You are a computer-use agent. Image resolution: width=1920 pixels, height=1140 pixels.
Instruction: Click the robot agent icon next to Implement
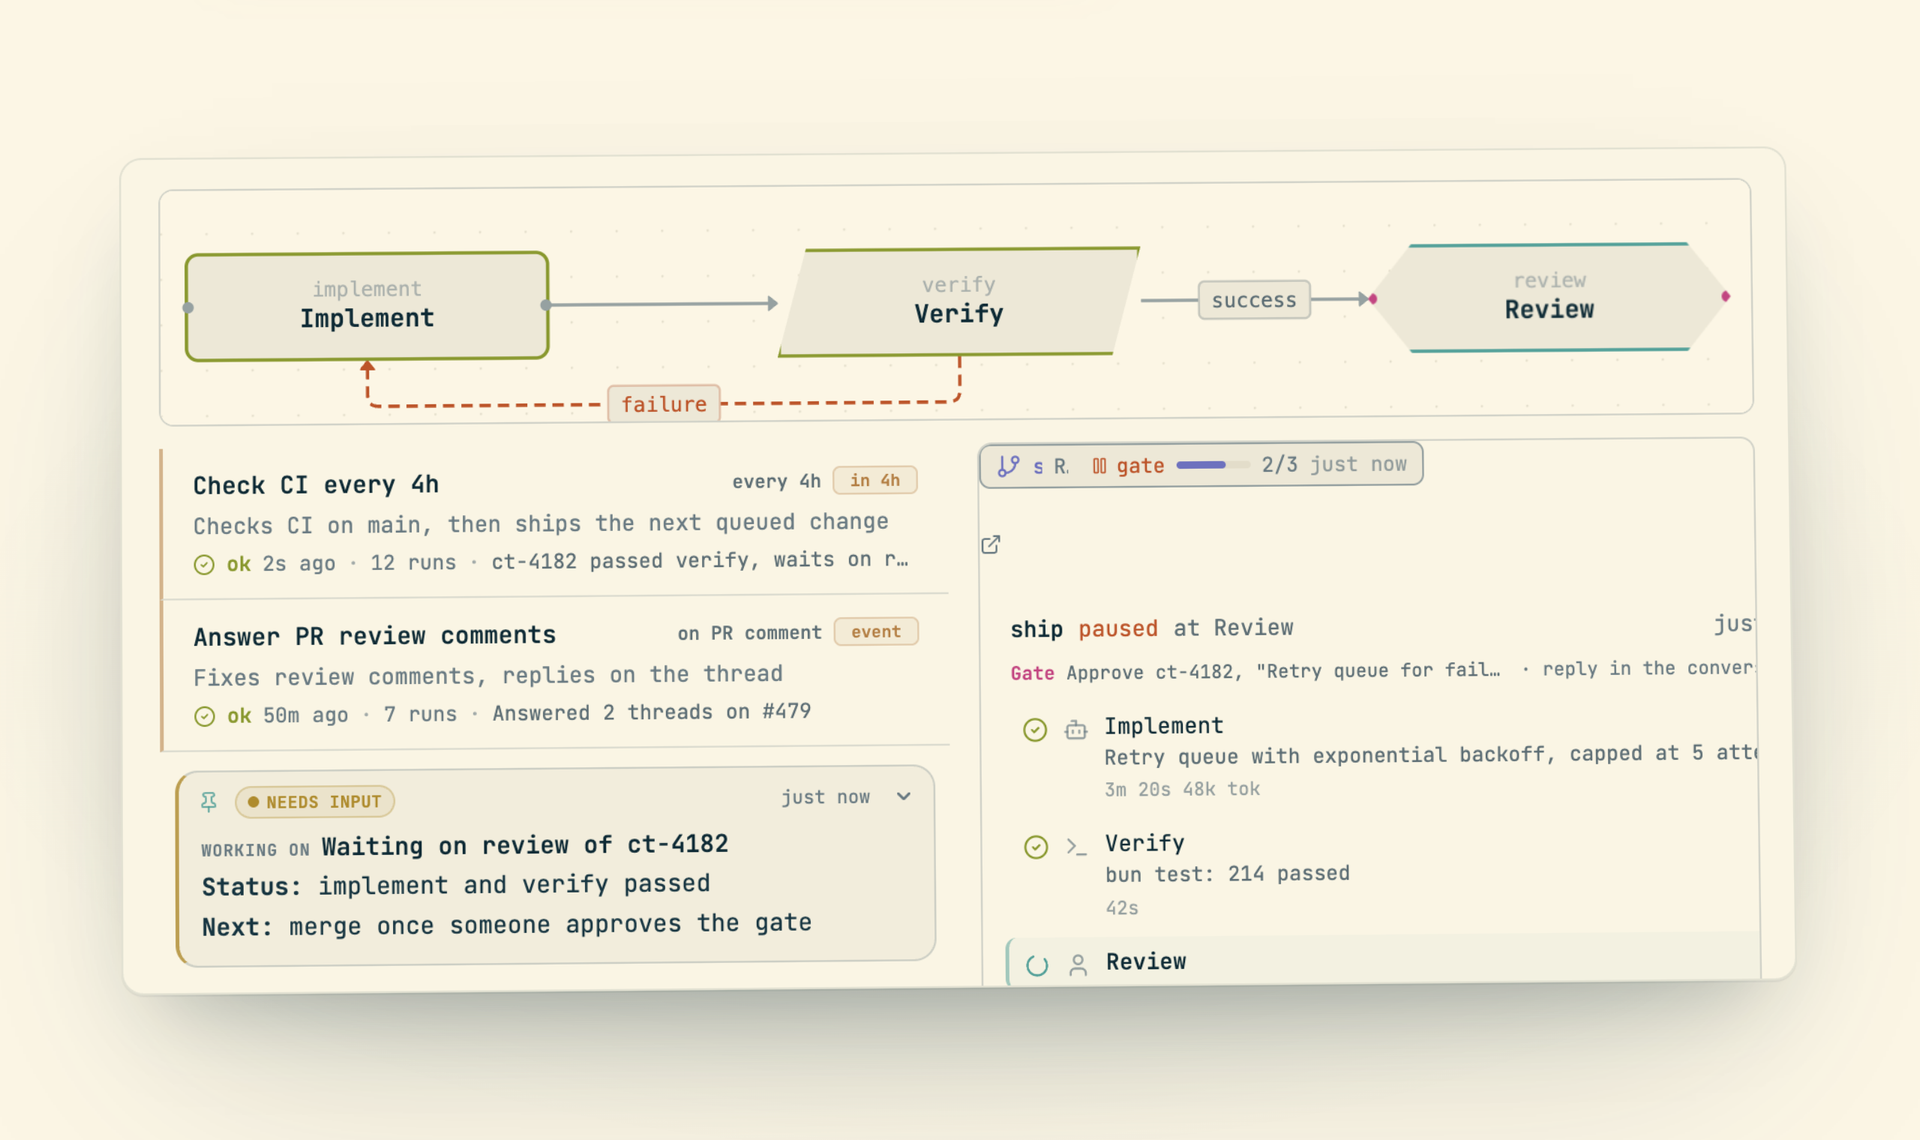click(1076, 730)
